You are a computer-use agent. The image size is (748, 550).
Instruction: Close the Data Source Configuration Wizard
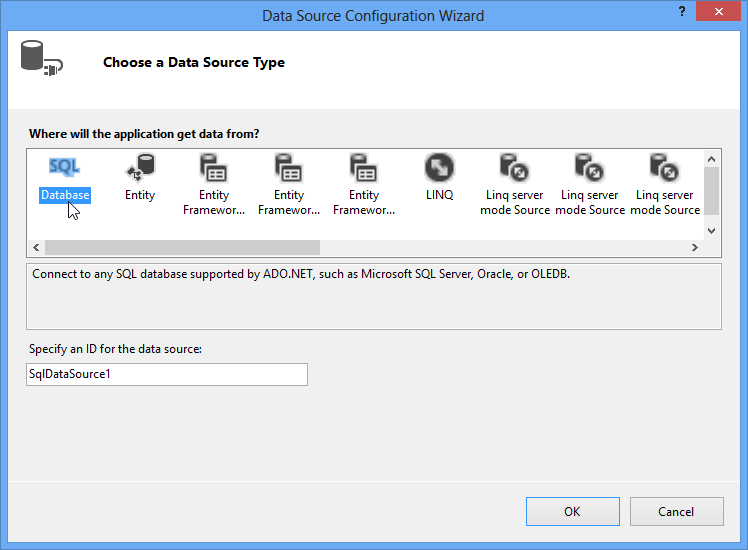tap(718, 11)
